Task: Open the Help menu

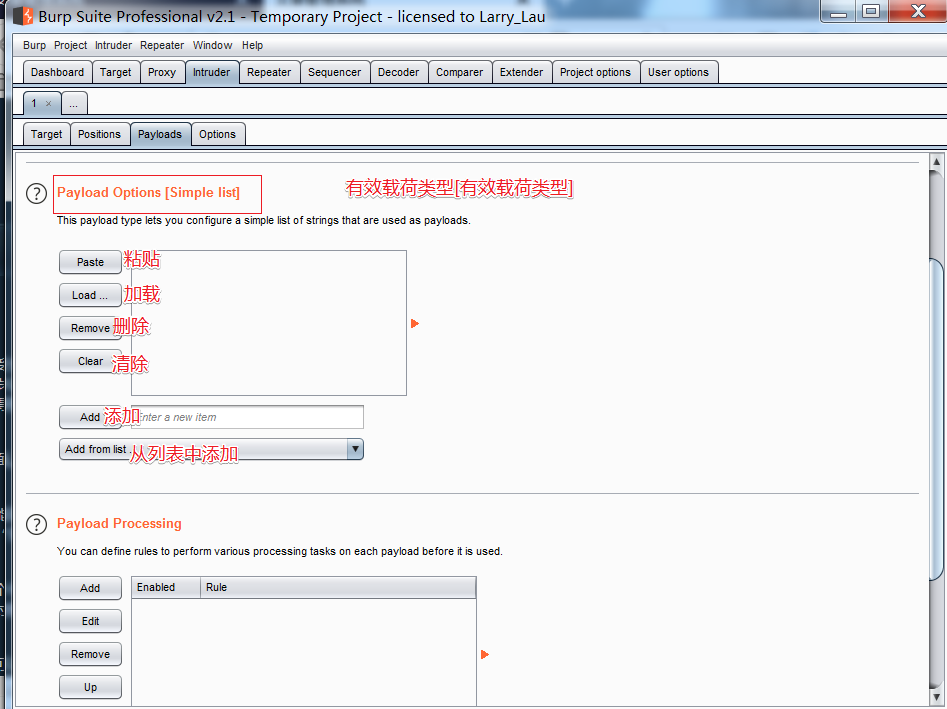Action: click(x=252, y=45)
